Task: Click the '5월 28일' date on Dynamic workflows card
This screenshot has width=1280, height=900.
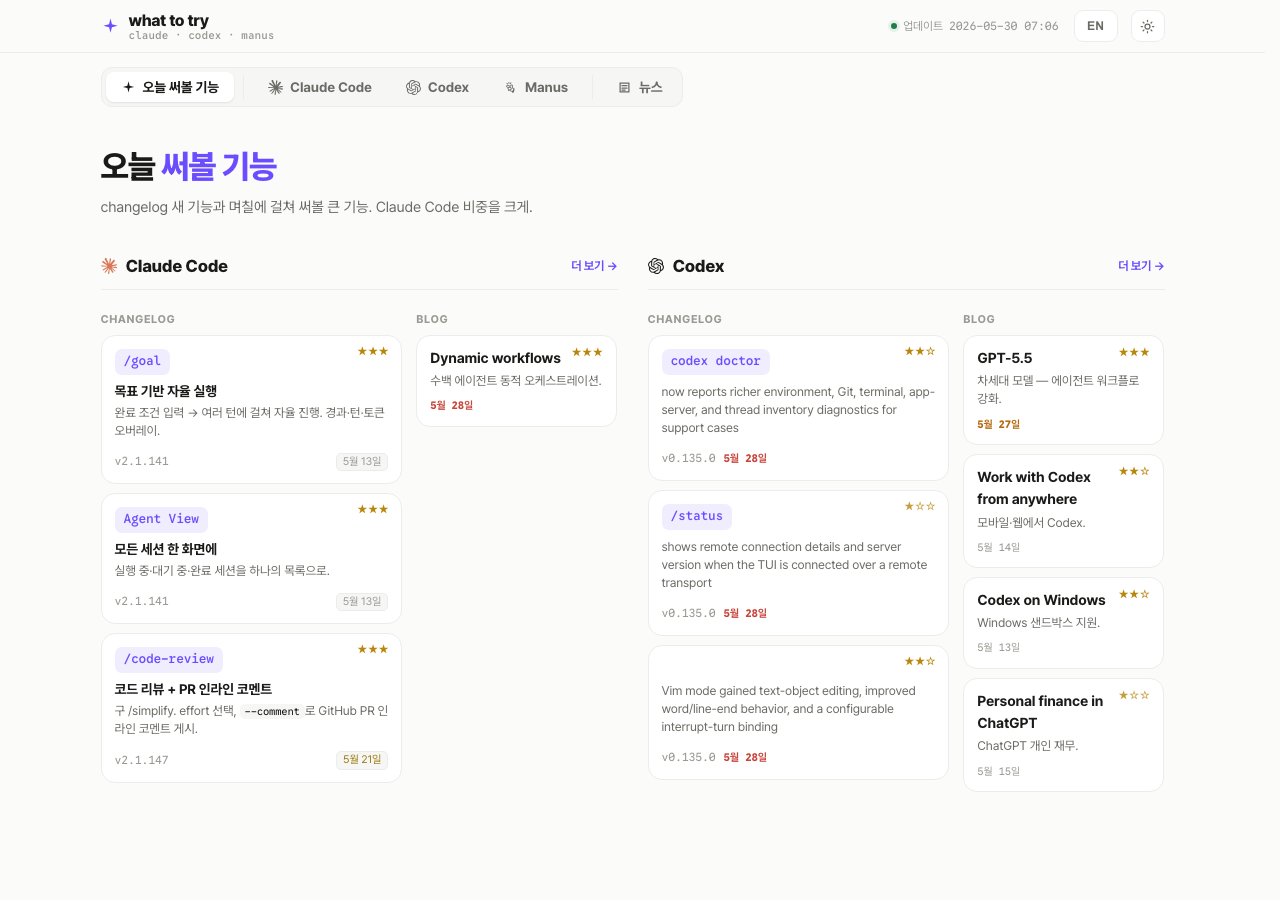Action: click(452, 405)
